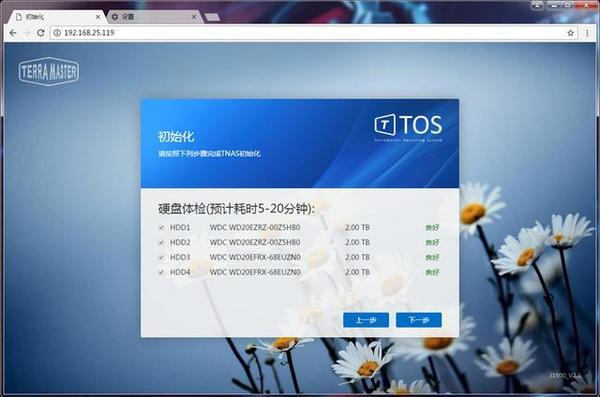Switch to the 初始化 browser tab
The image size is (600, 397).
55,17
